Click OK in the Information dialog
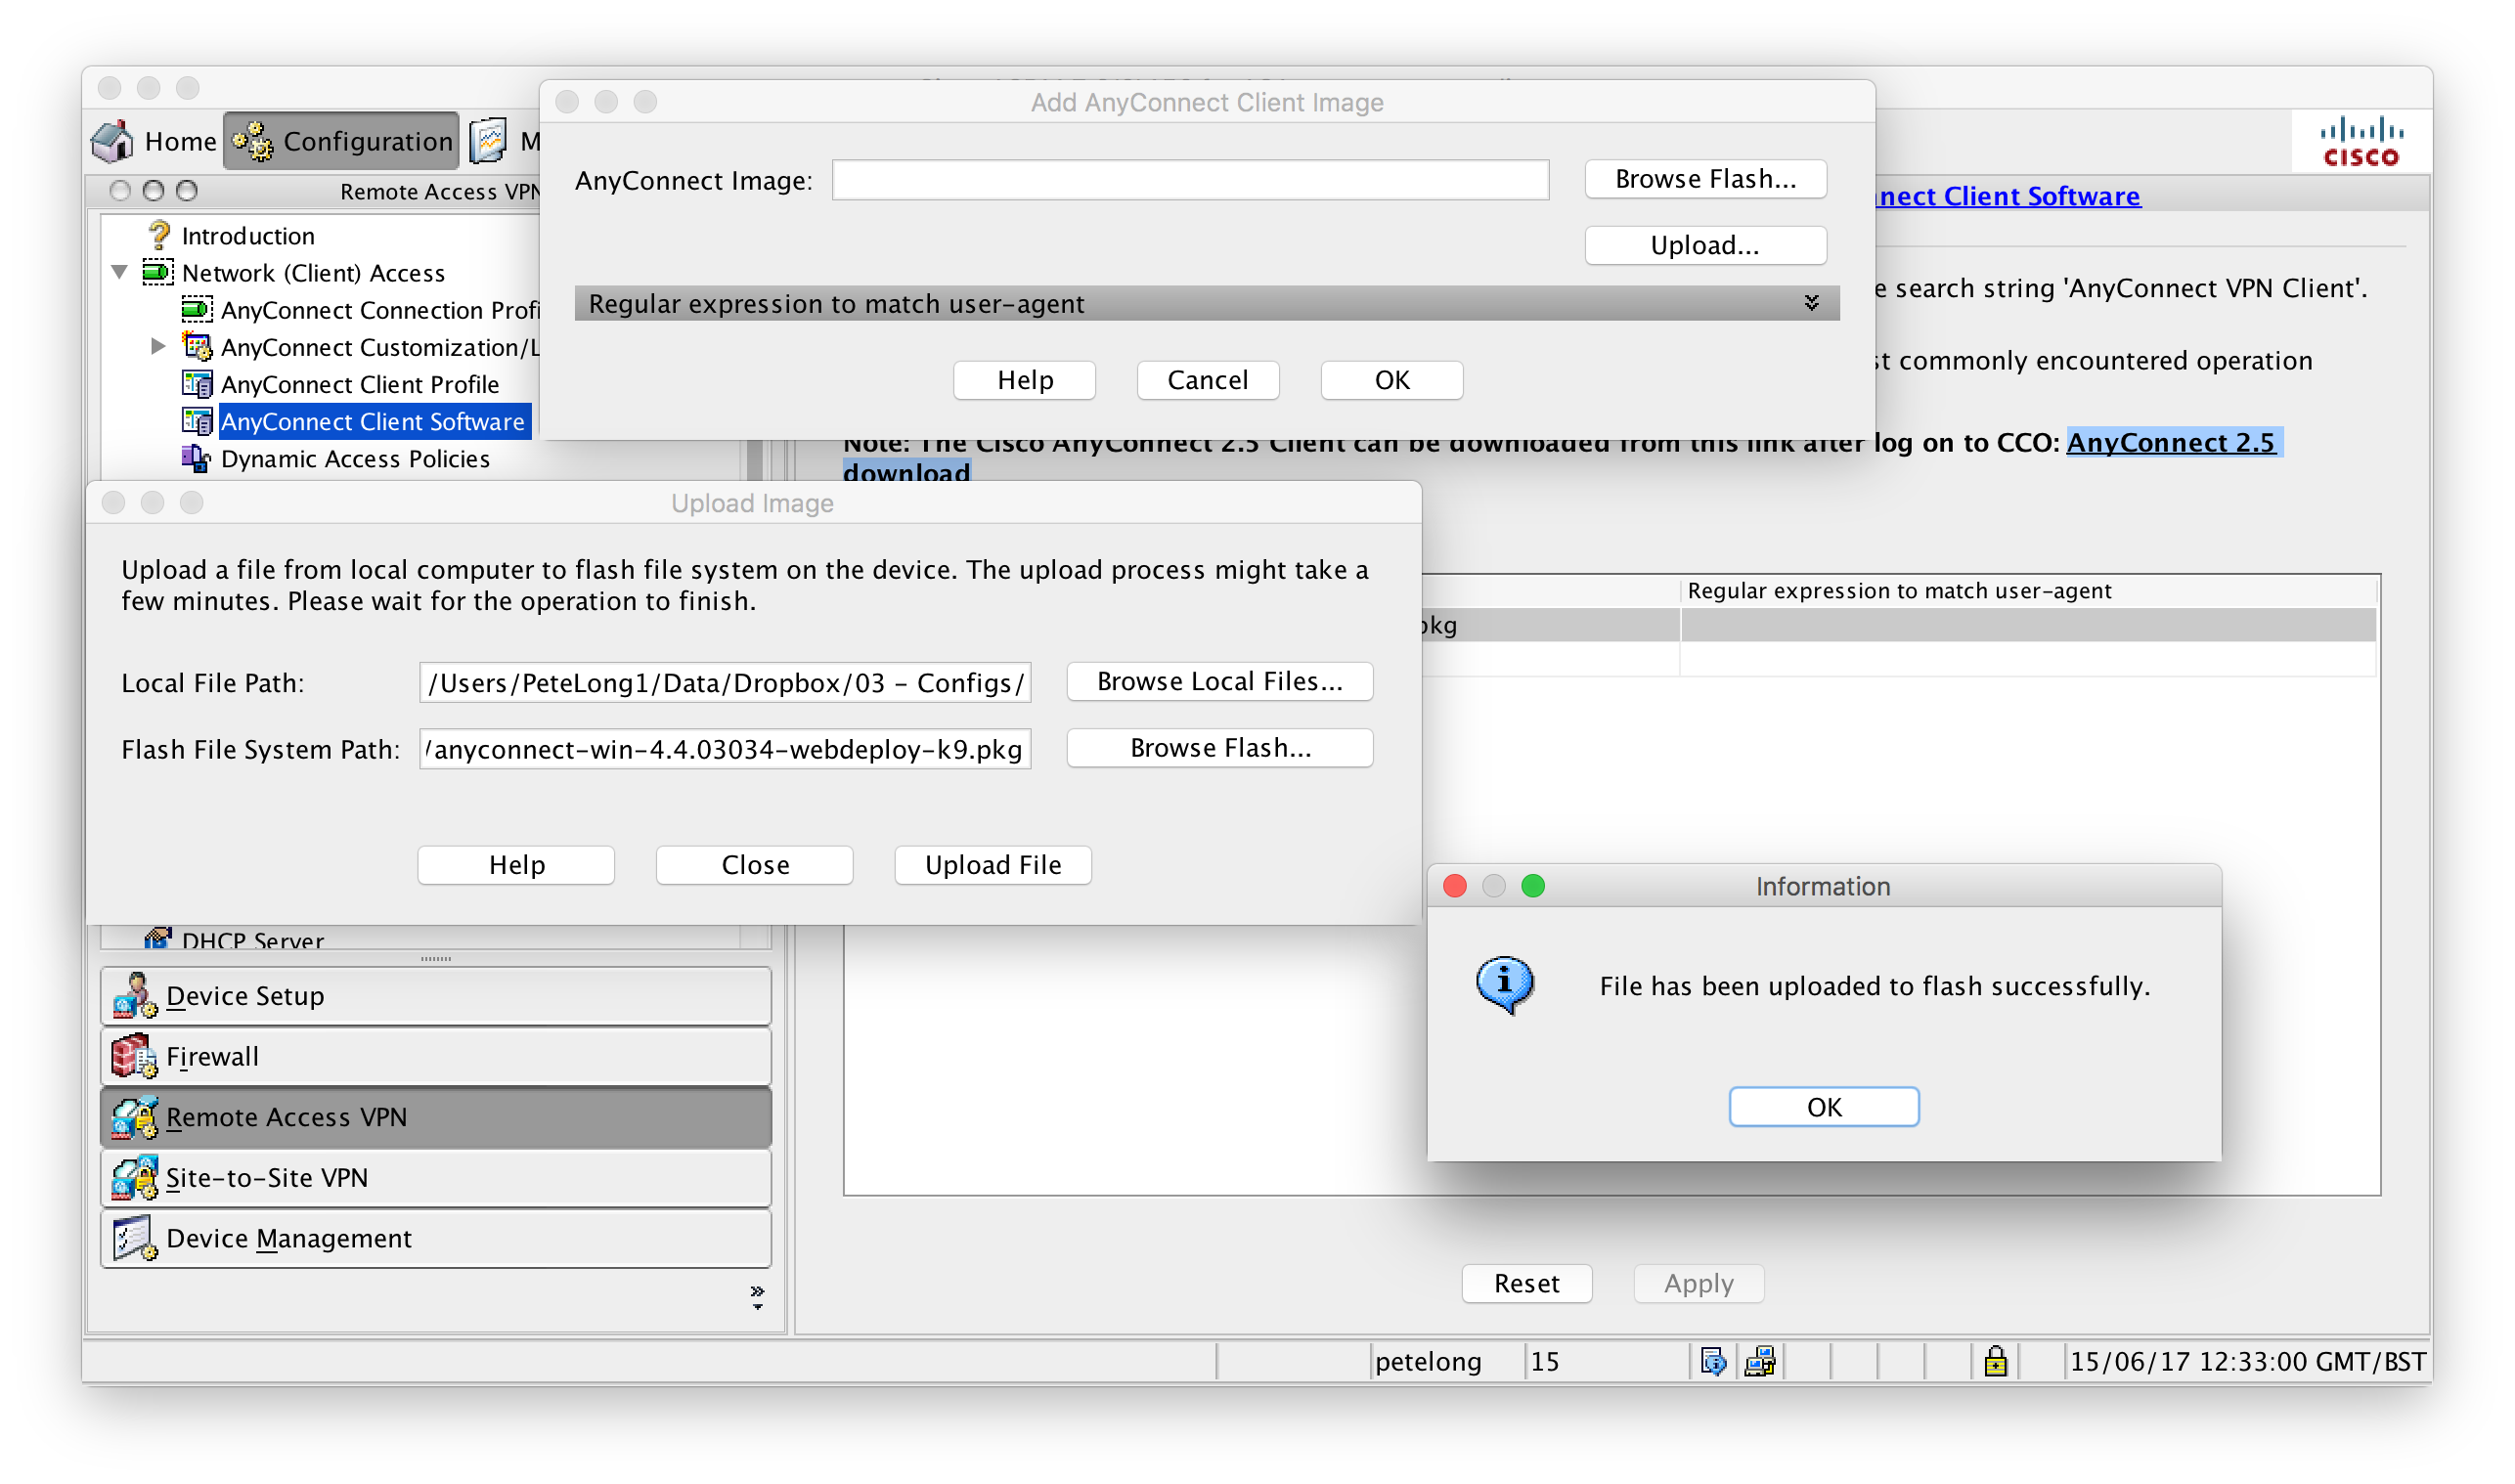2515x1484 pixels. click(x=1824, y=1107)
